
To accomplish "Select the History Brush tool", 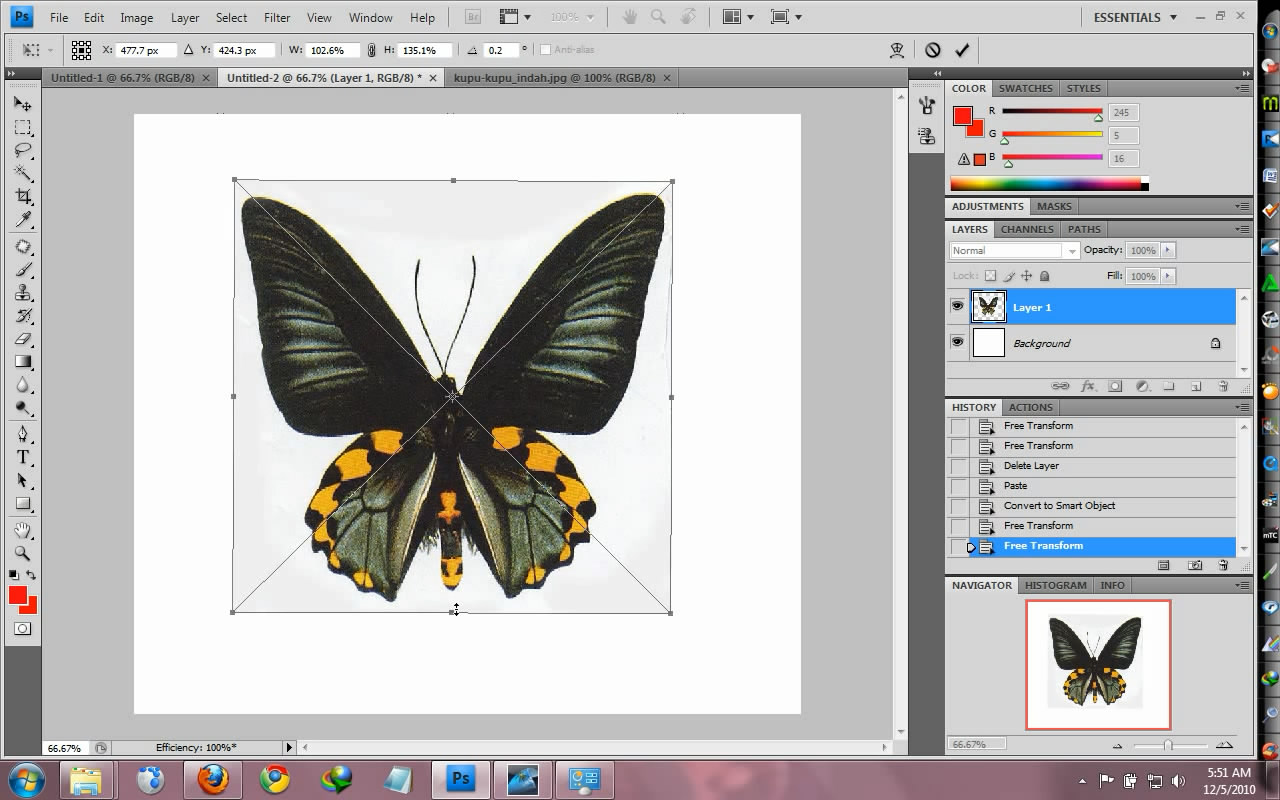I will point(22,316).
